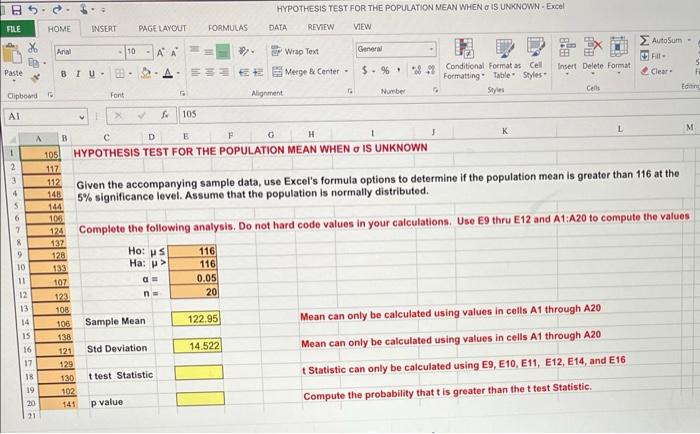700x434 pixels.
Task: Click the Accounting dollar format icon
Action: tap(365, 70)
